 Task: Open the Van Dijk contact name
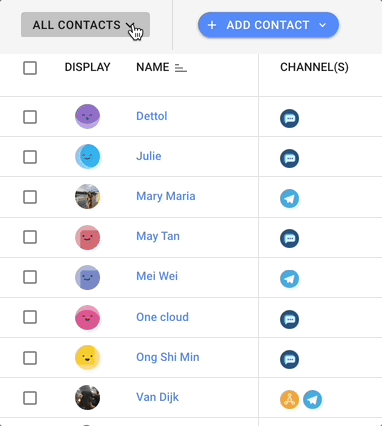coord(157,397)
